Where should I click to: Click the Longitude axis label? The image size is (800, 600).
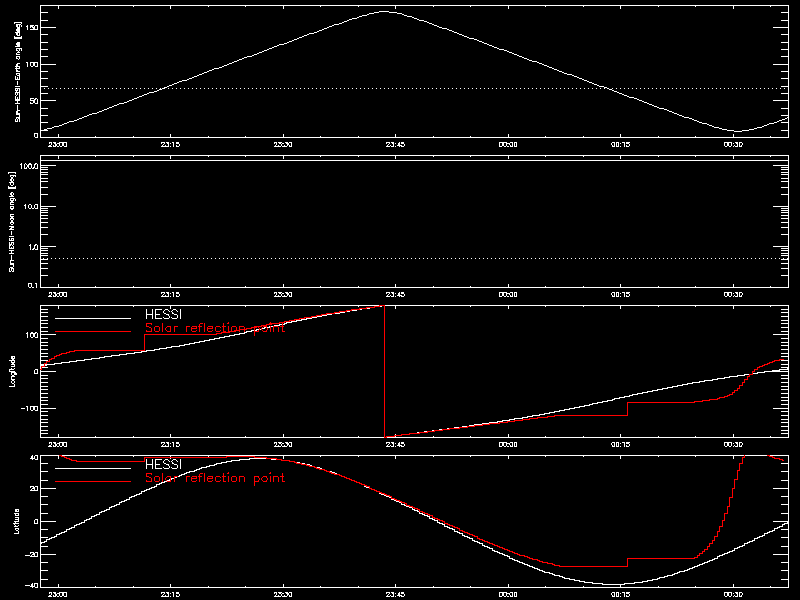pyautogui.click(x=12, y=371)
